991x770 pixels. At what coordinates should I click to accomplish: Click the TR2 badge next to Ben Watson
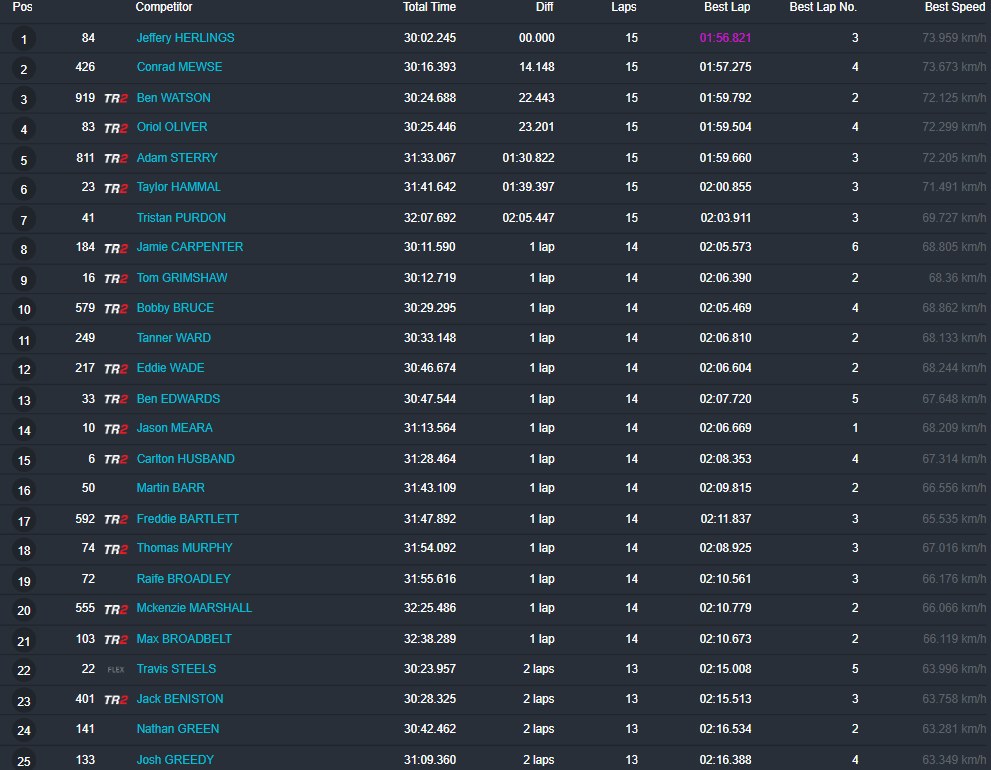(116, 97)
